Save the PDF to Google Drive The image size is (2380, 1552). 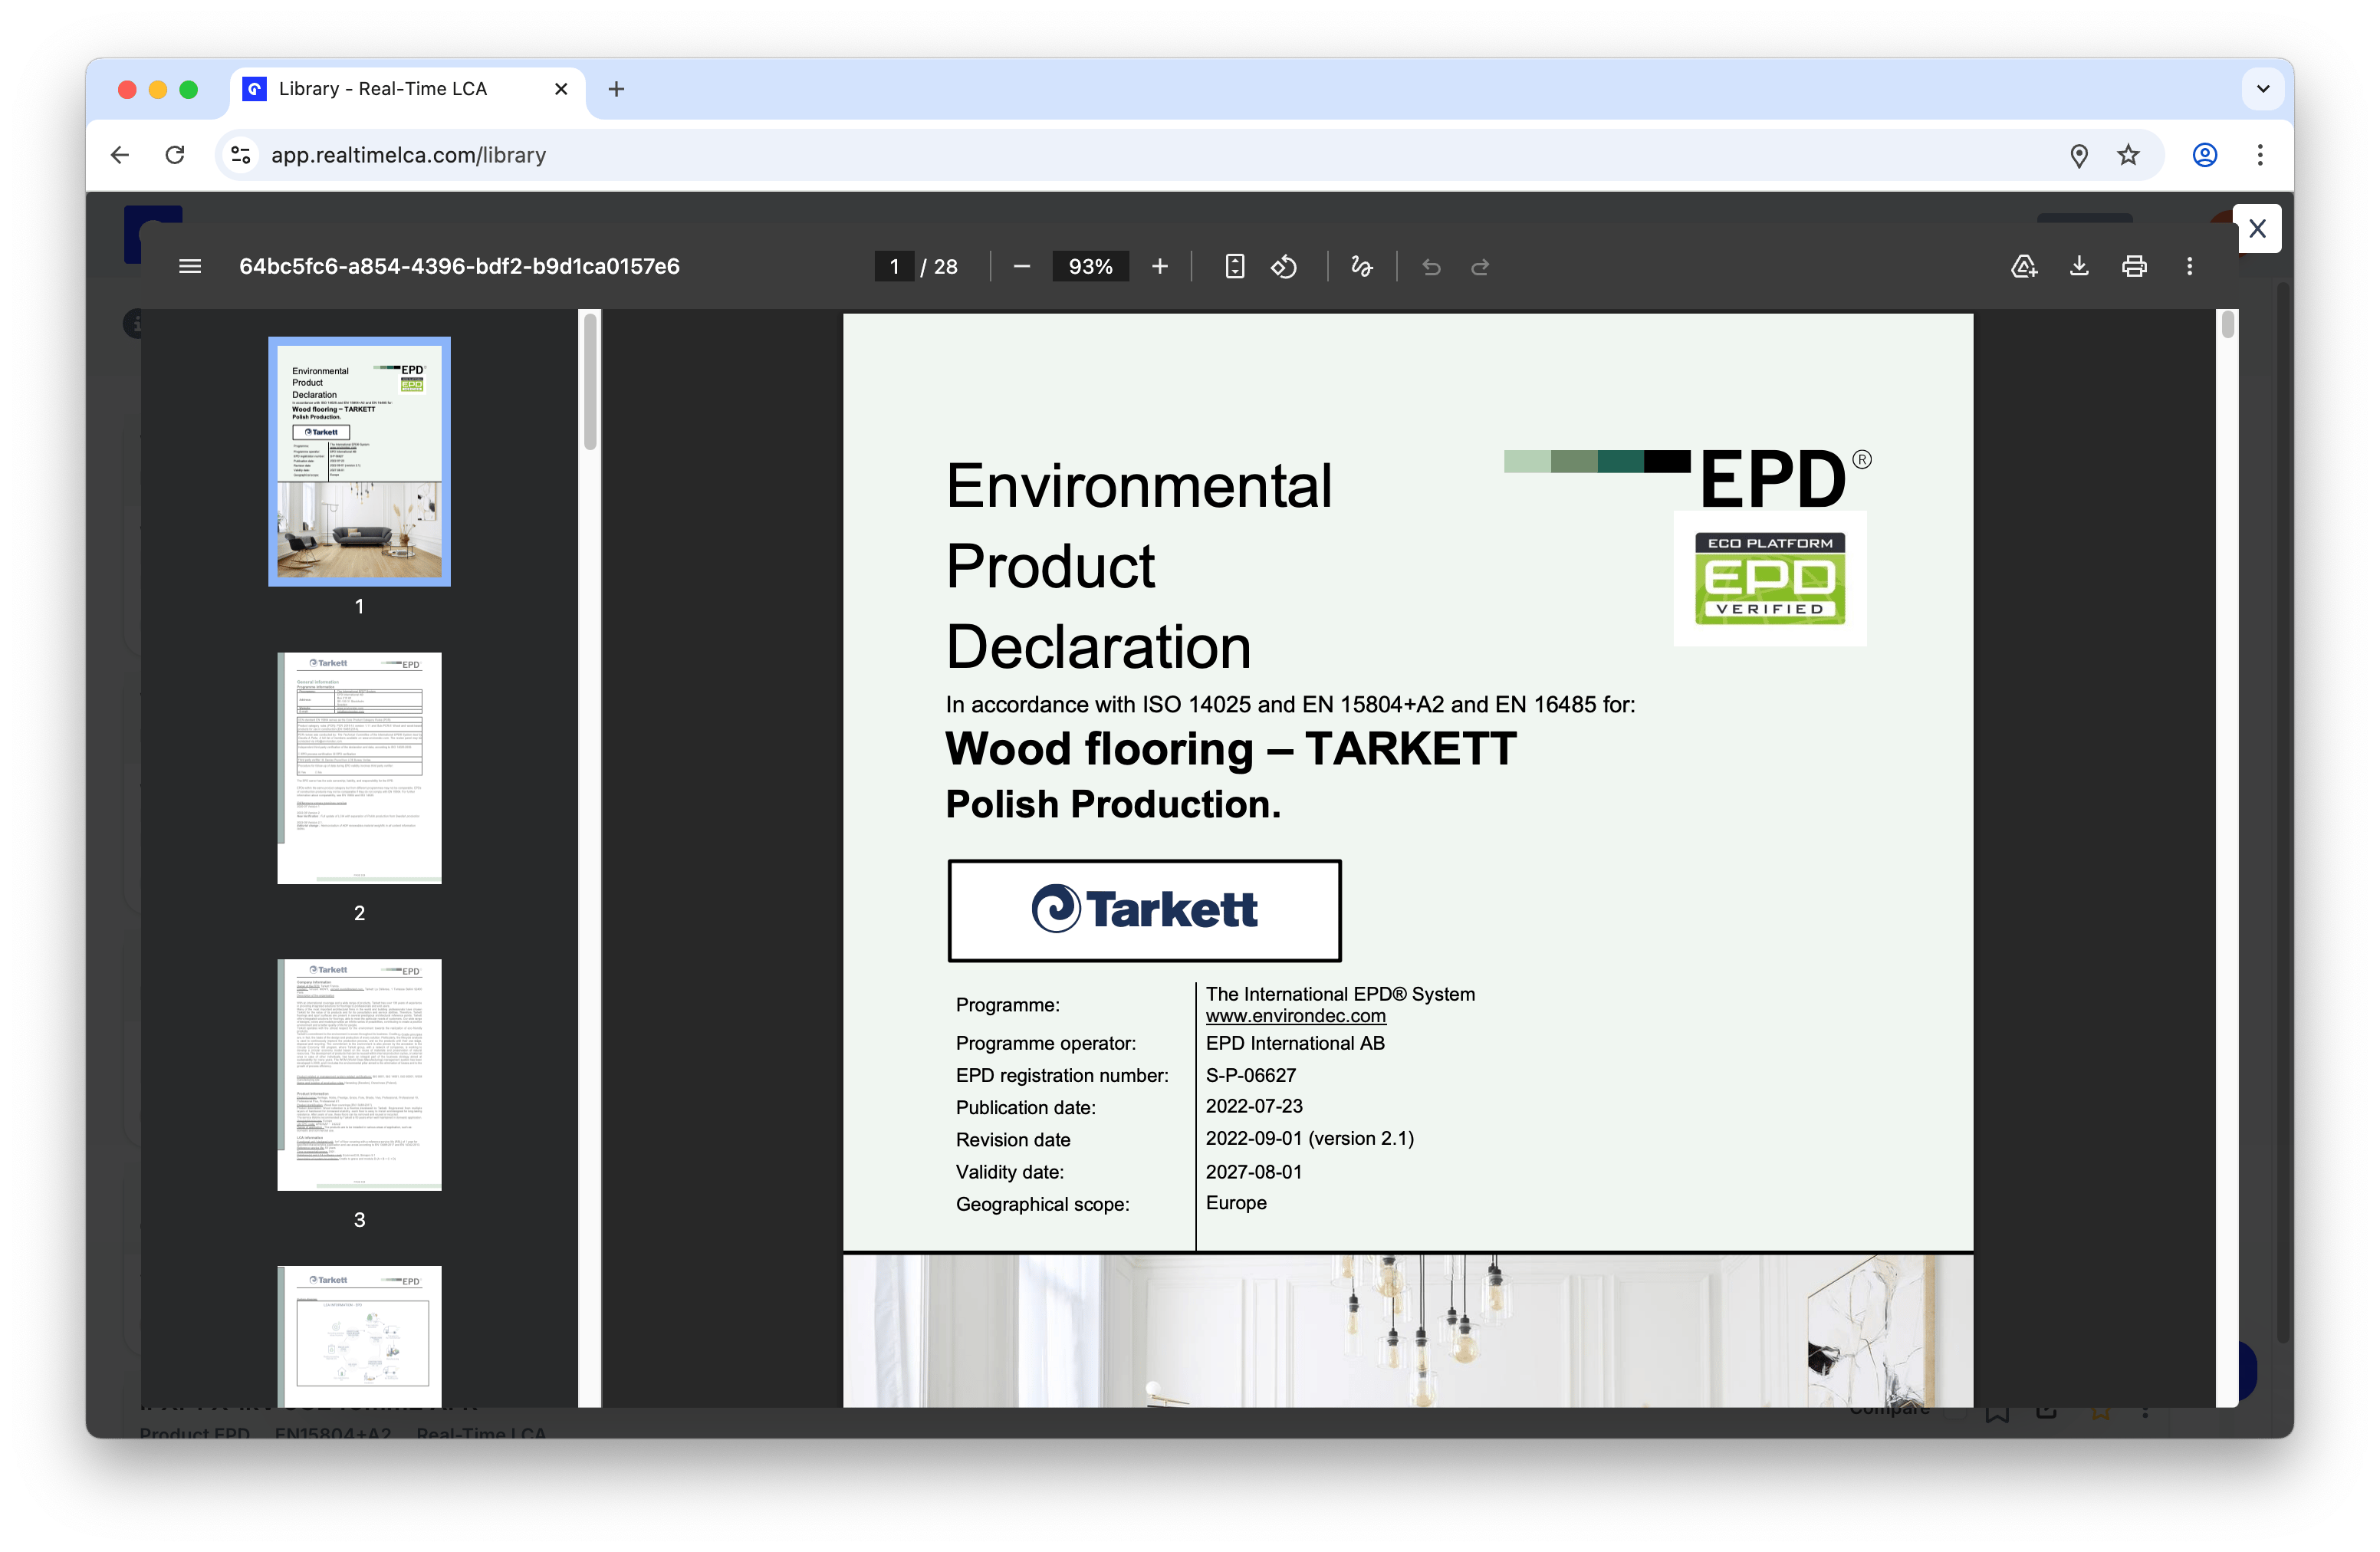click(x=2024, y=266)
